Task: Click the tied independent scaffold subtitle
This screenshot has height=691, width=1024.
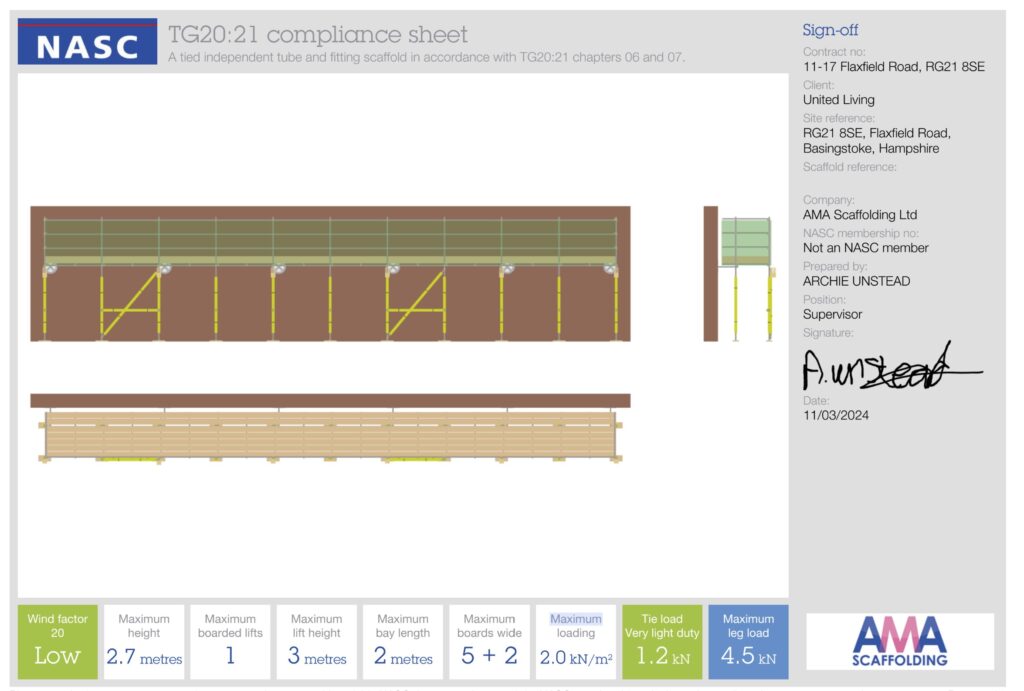Action: click(x=426, y=57)
